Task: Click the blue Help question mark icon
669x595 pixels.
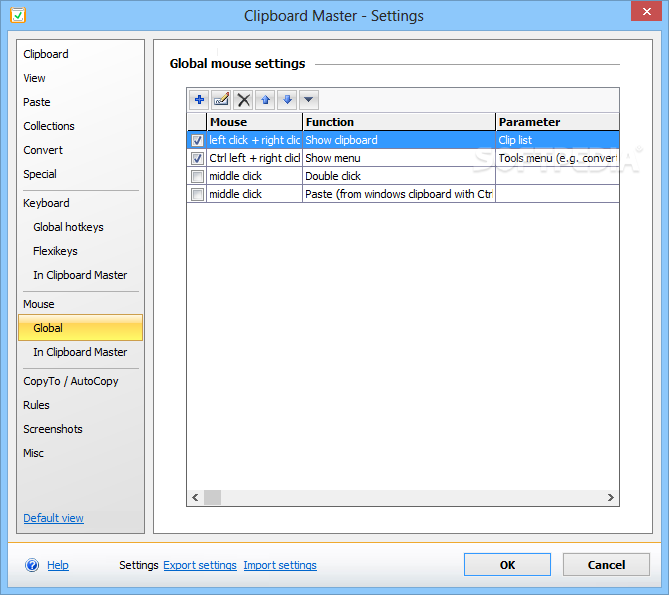Action: (32, 565)
